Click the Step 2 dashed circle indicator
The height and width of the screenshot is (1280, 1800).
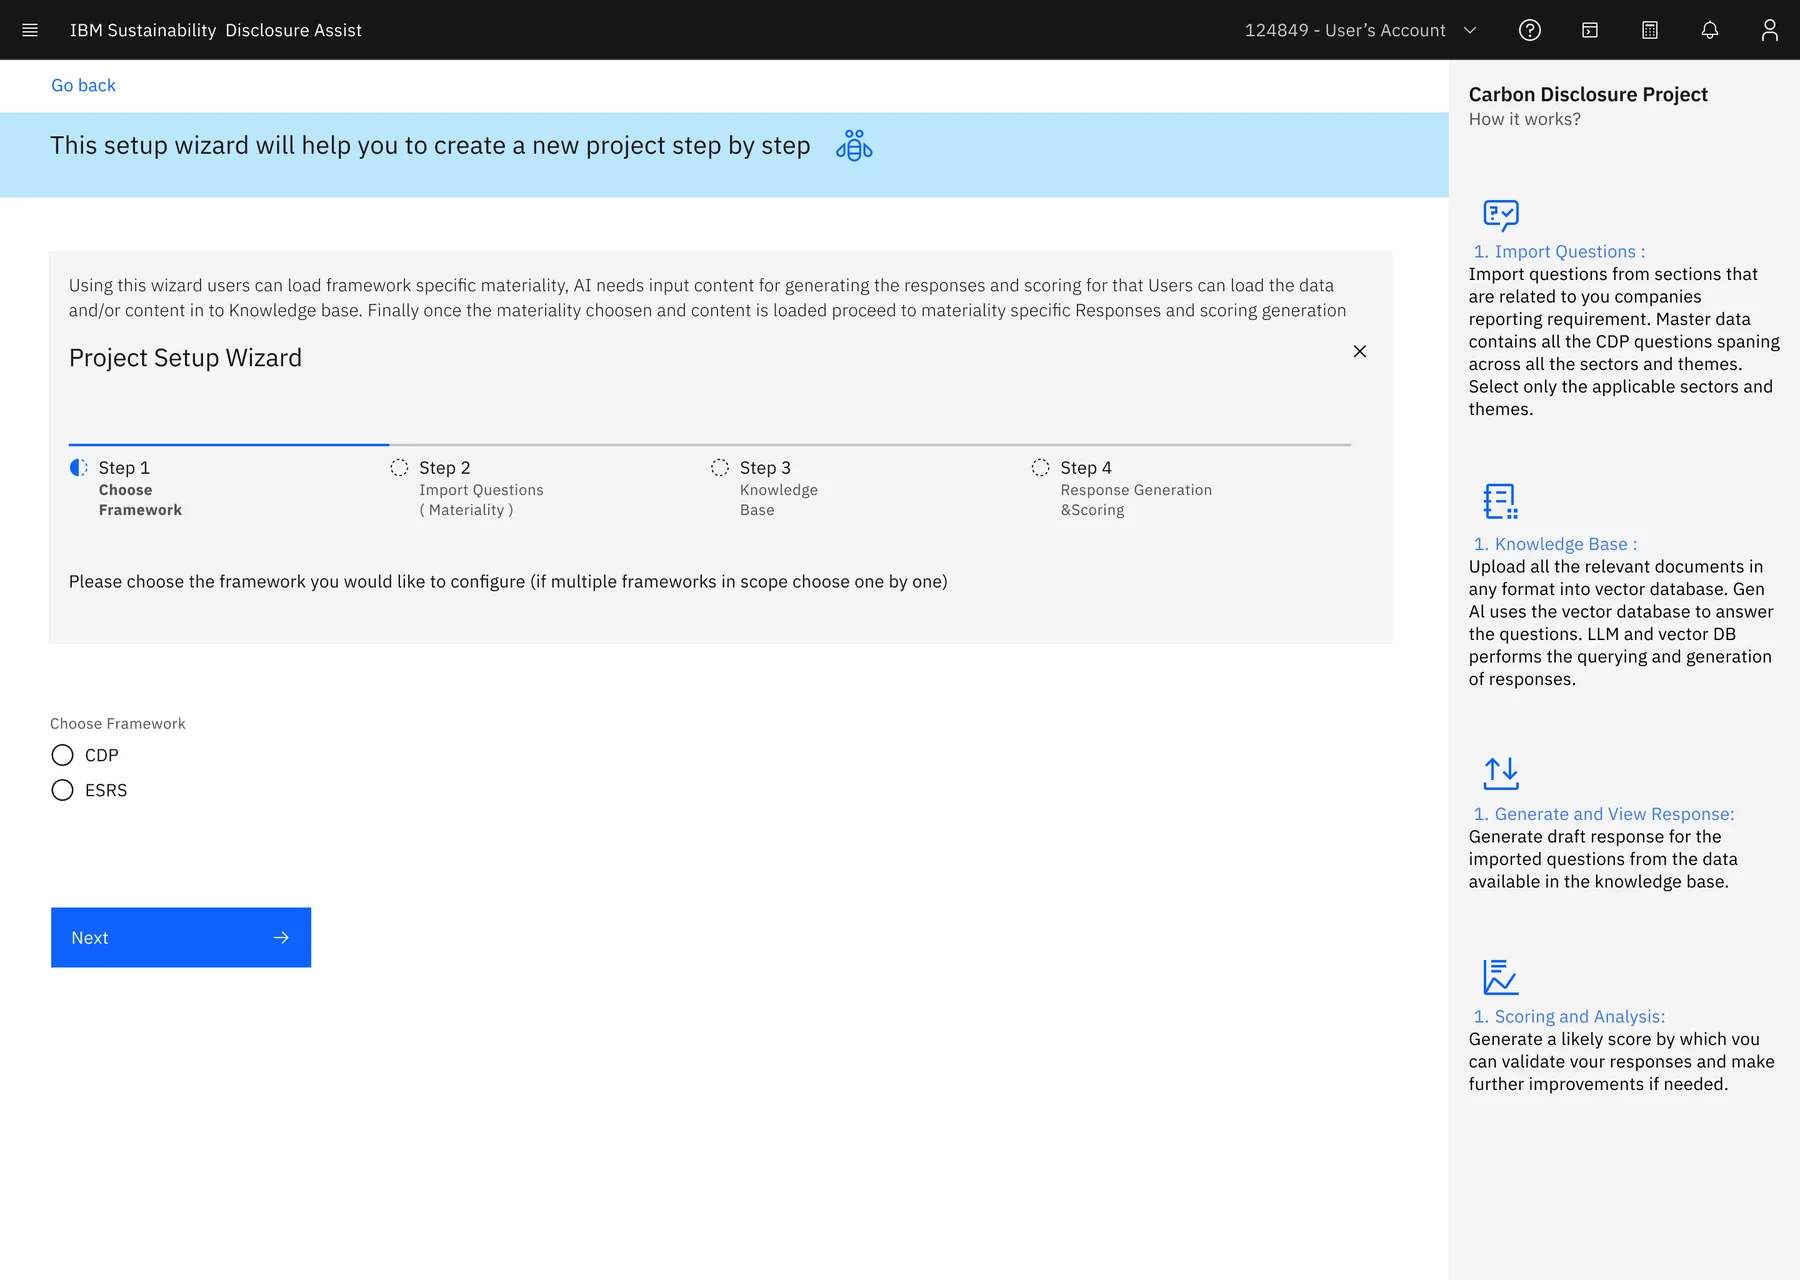[x=399, y=467]
